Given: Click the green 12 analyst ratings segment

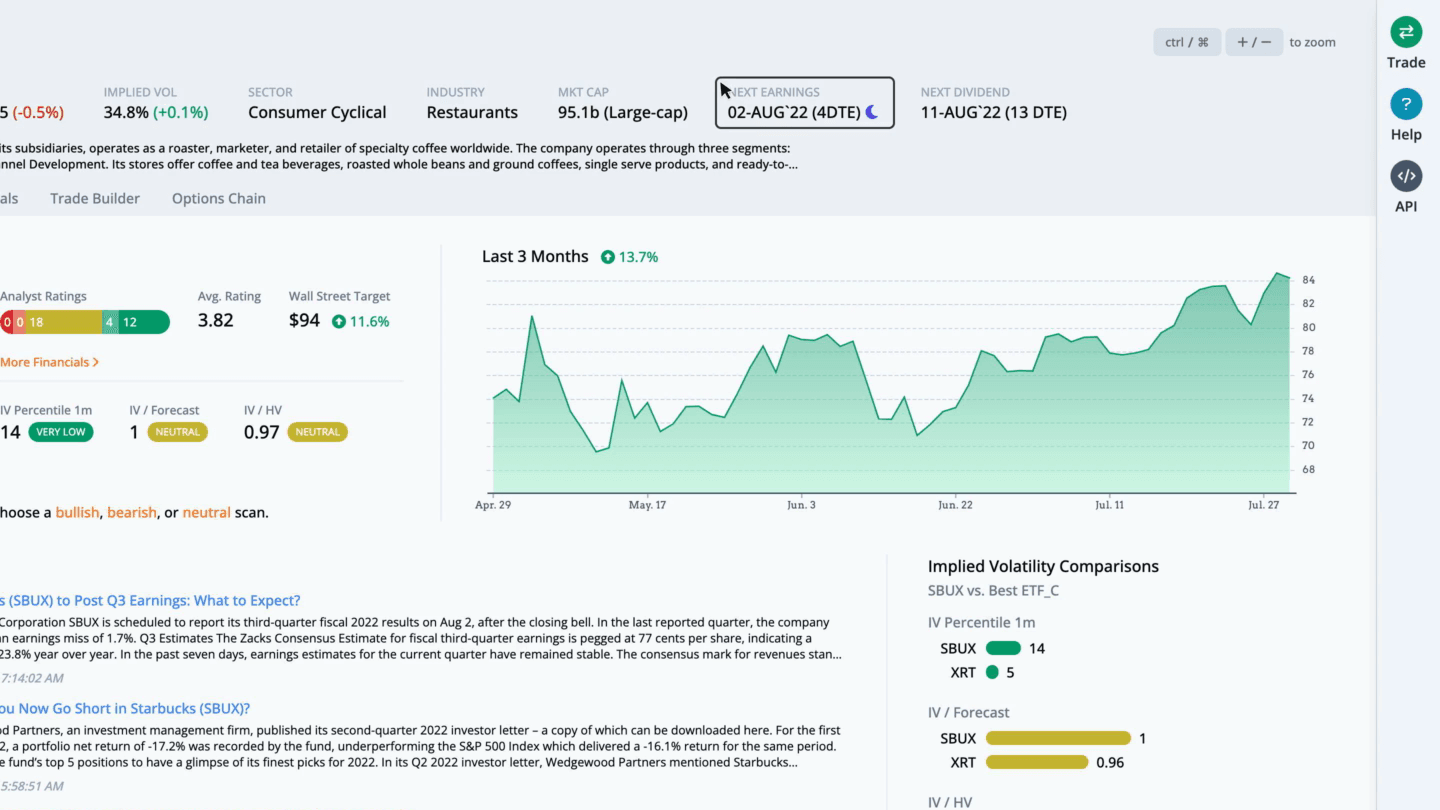Looking at the screenshot, I should click(x=143, y=322).
